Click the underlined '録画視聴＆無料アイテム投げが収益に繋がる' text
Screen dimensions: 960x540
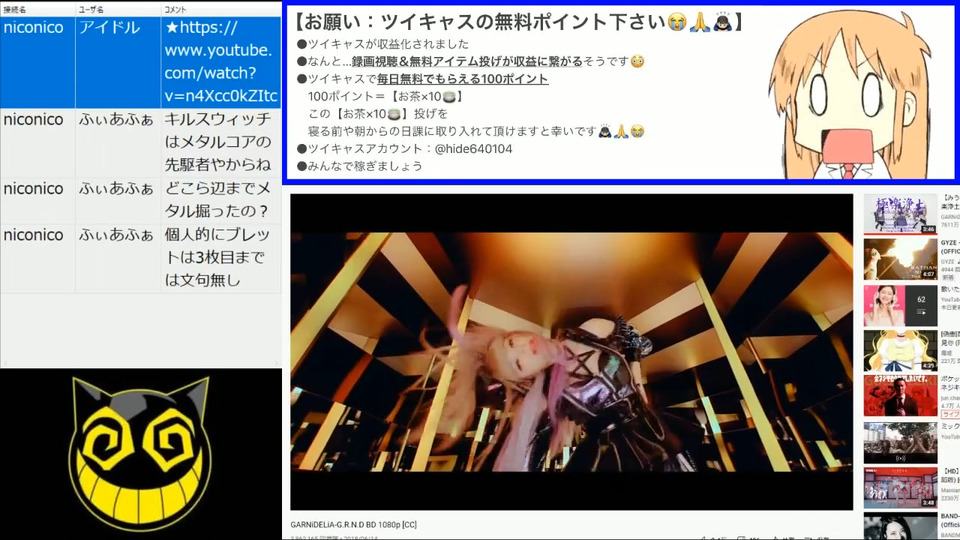coord(467,61)
